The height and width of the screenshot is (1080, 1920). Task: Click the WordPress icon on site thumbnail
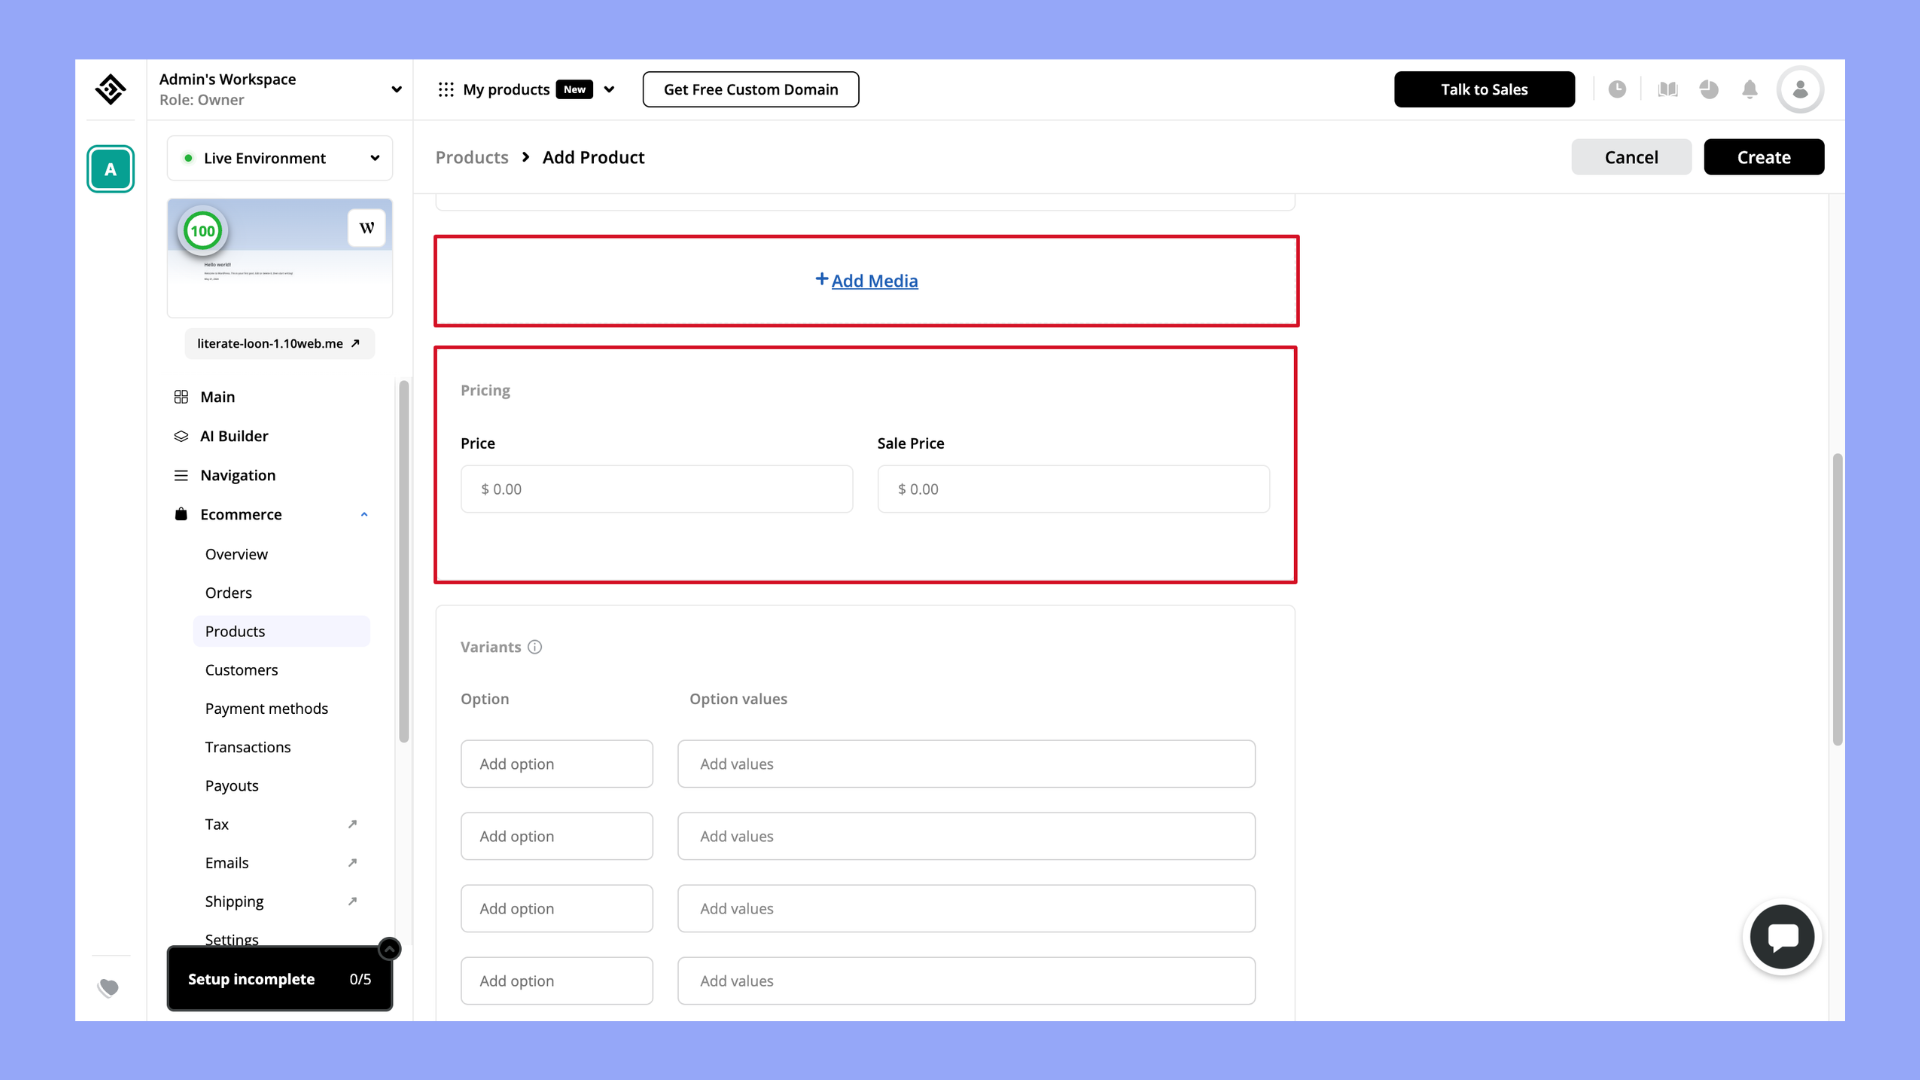click(367, 228)
